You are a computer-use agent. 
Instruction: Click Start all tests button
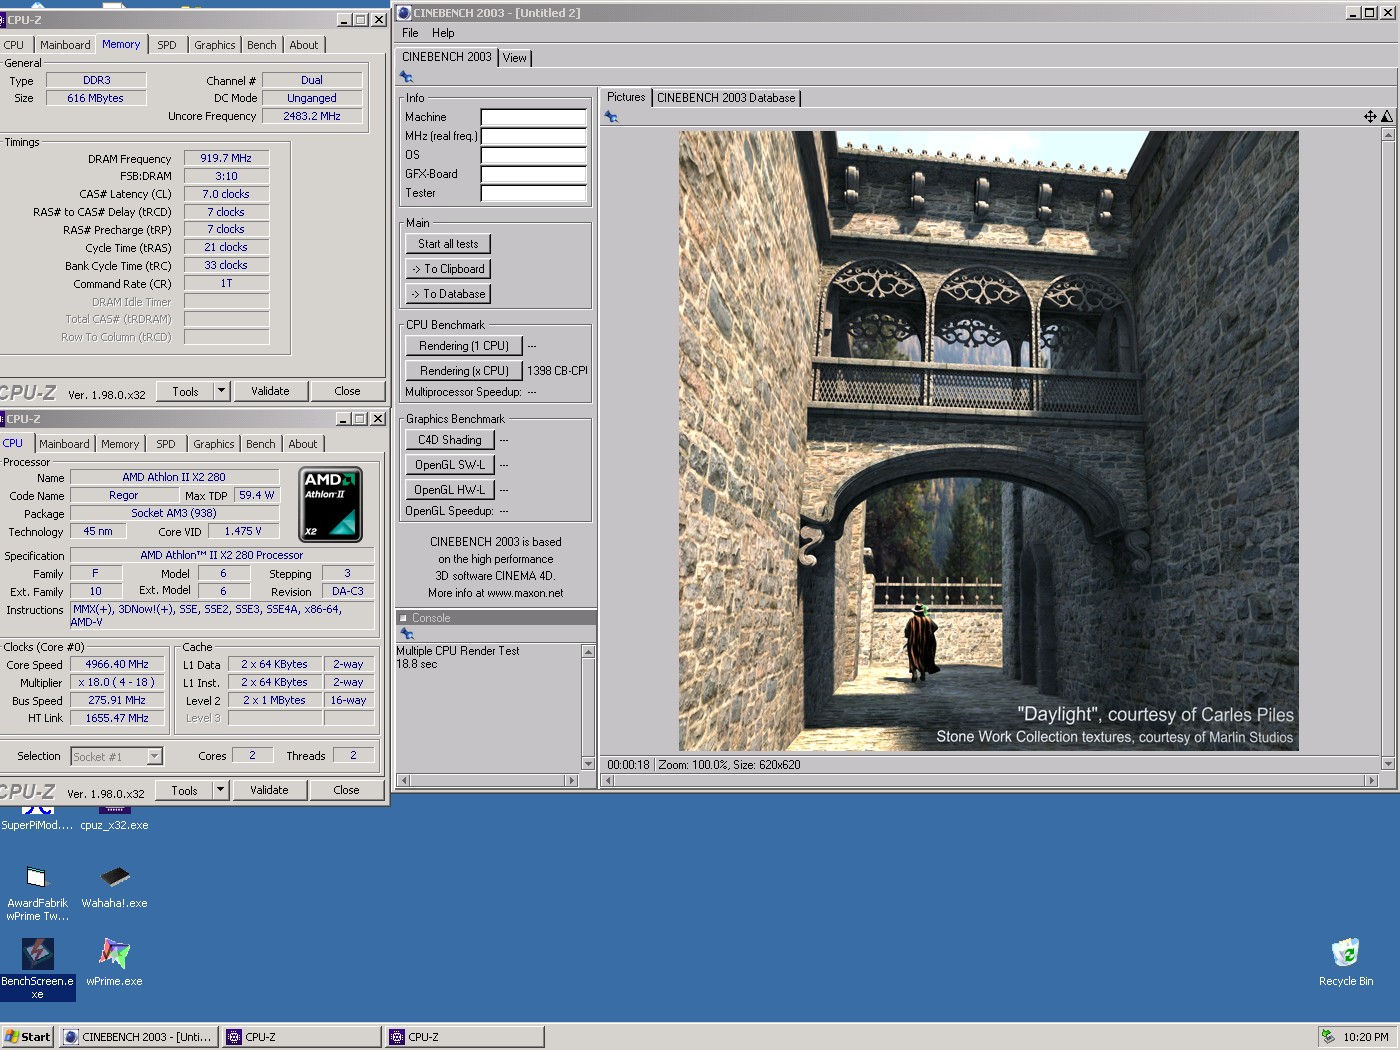point(448,244)
